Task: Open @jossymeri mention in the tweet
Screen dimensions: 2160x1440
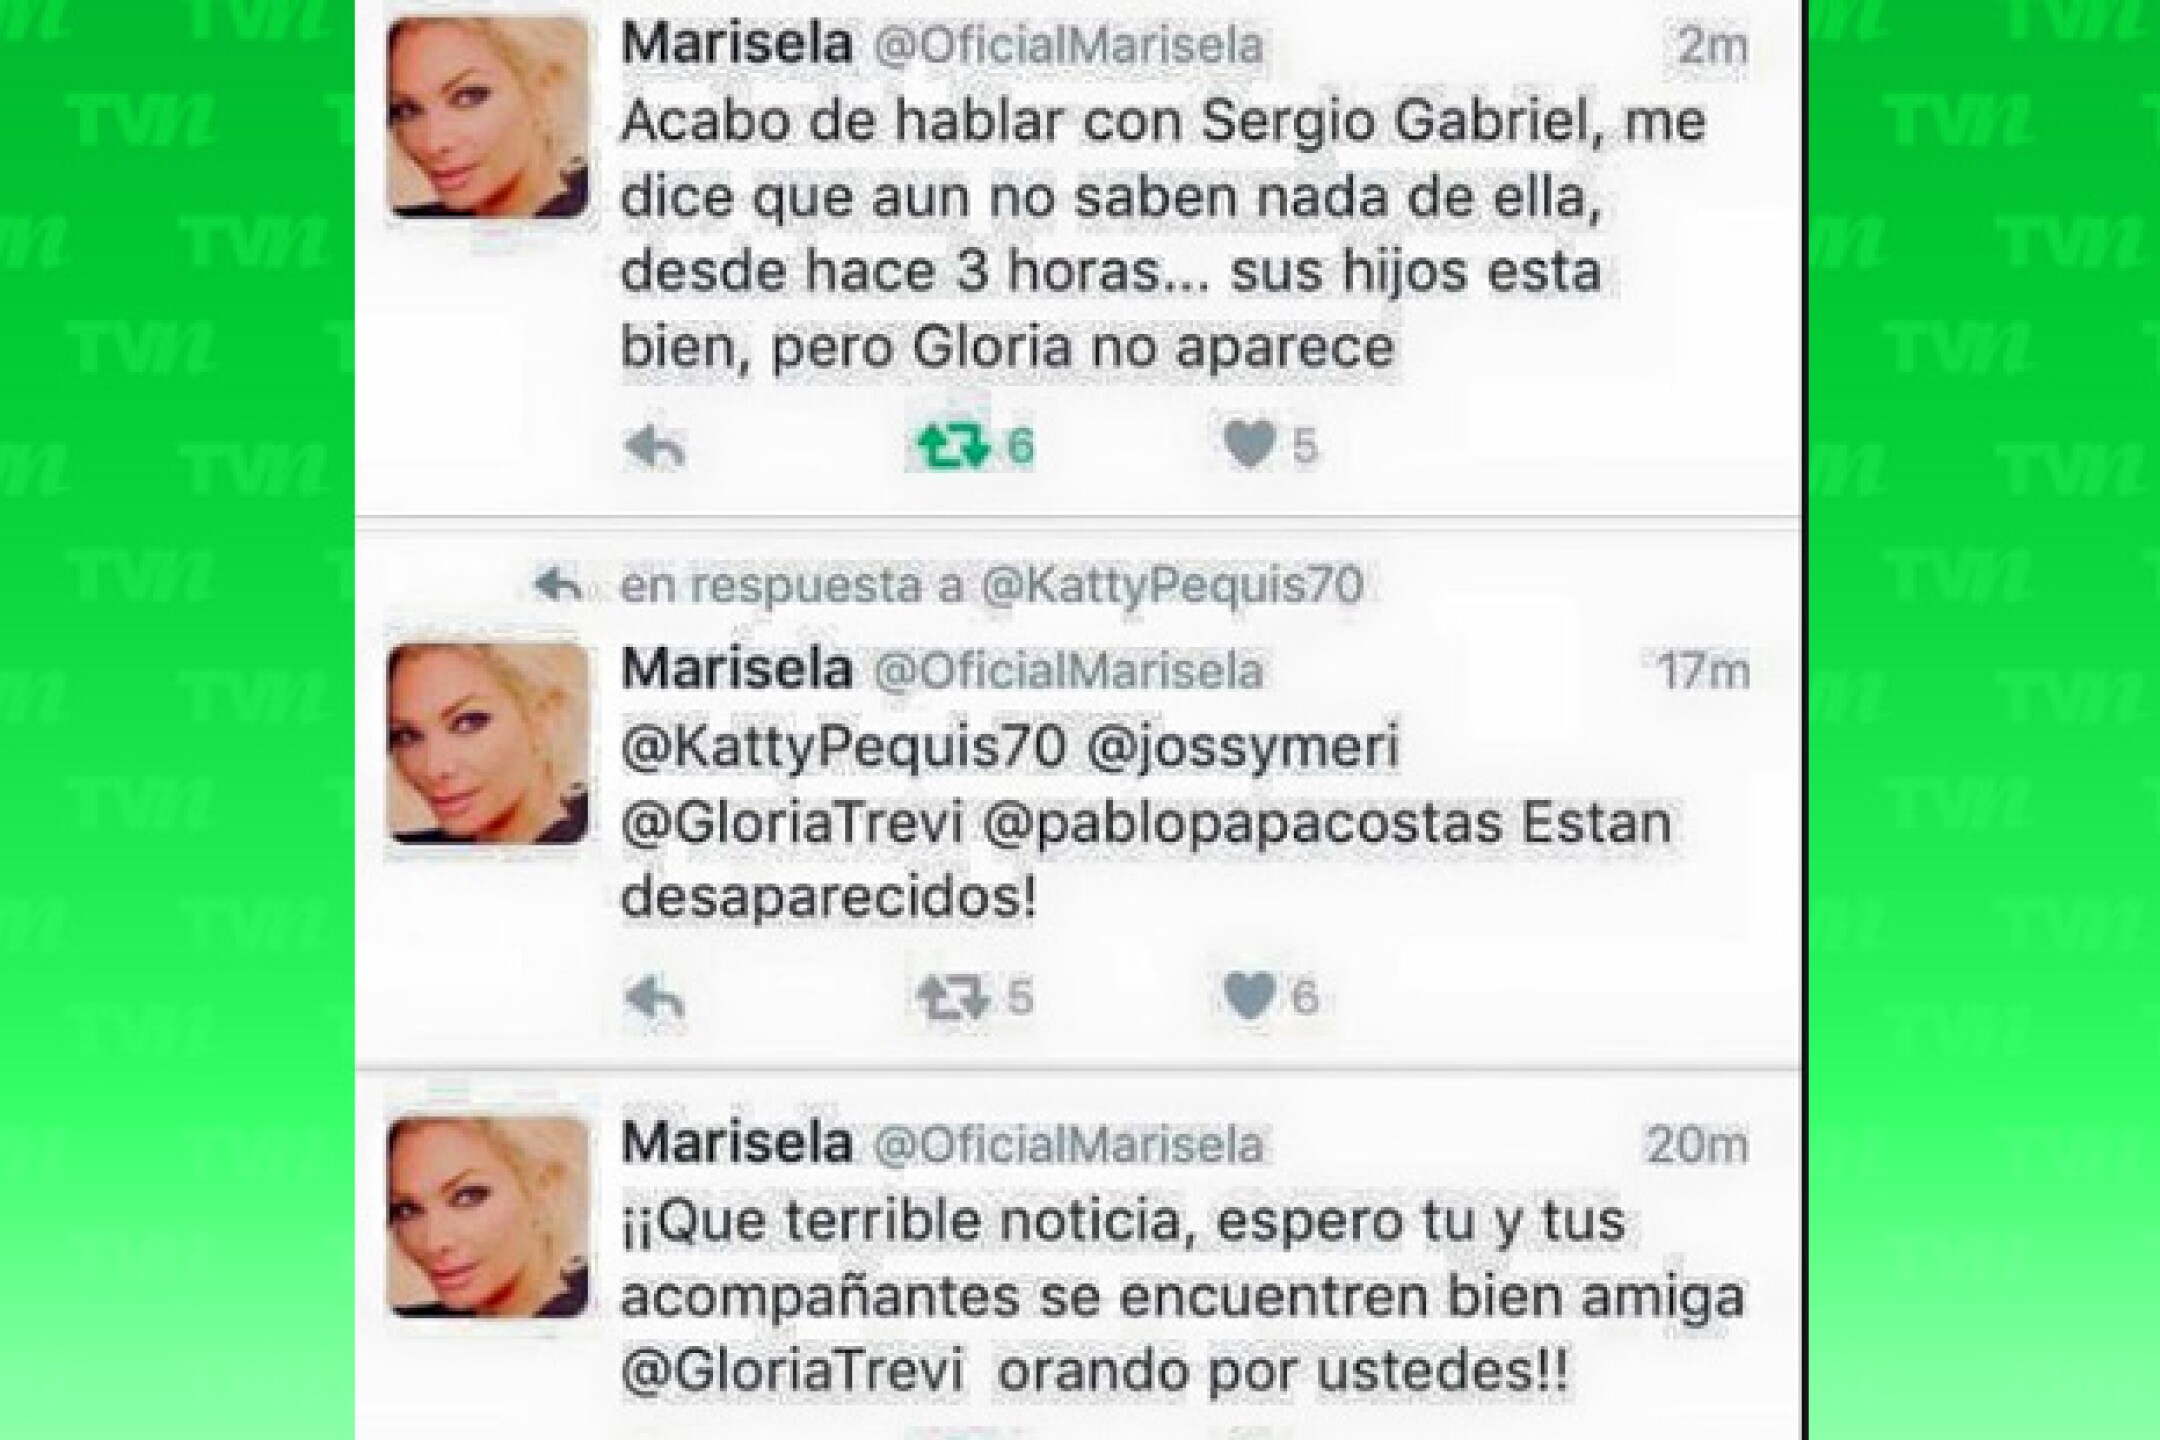Action: pyautogui.click(x=1243, y=750)
